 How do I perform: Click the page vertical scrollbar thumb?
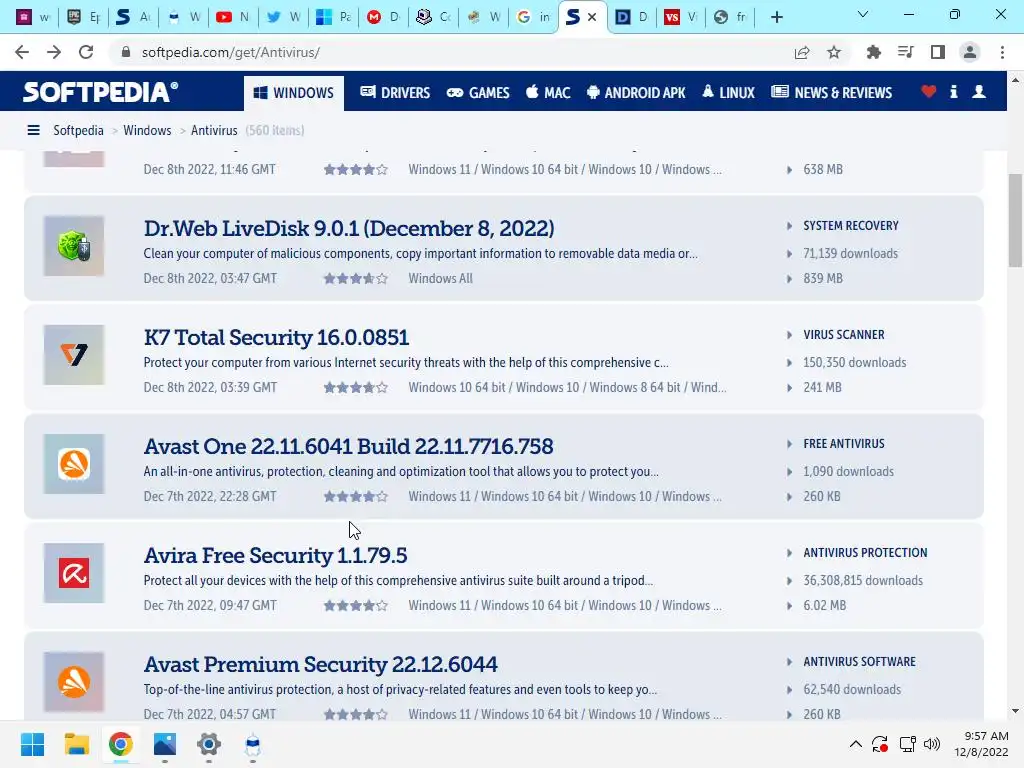point(1015,220)
